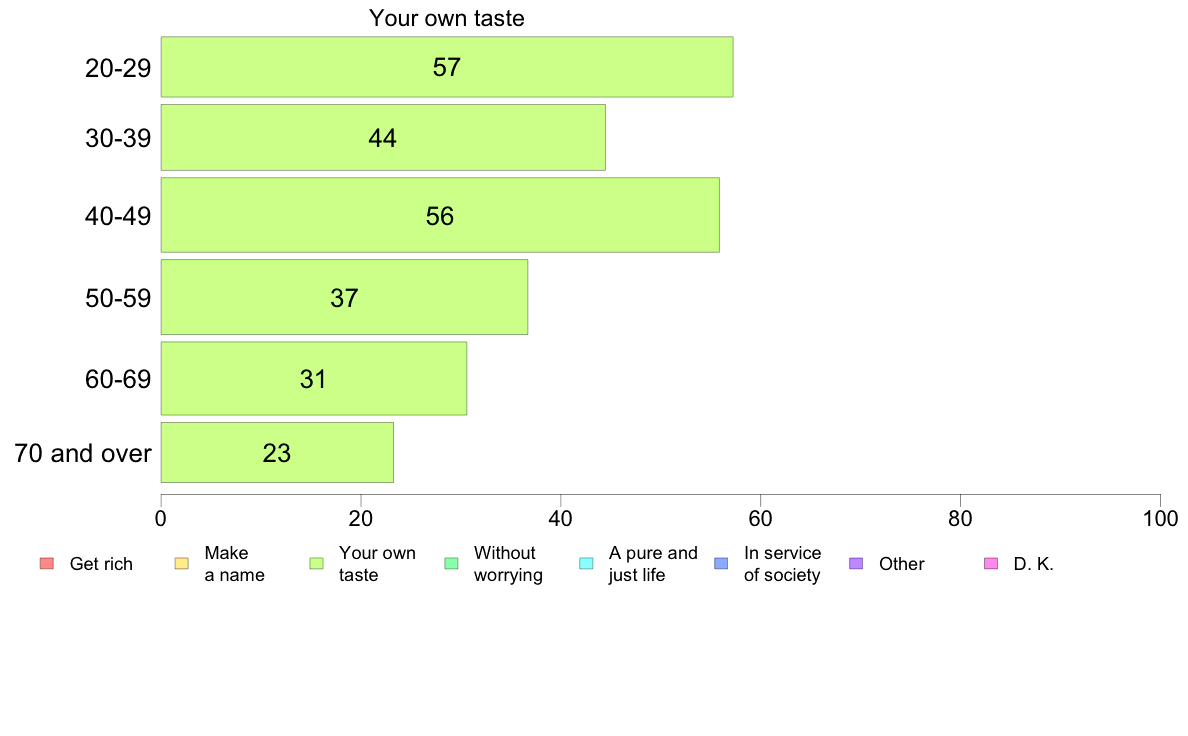Click the In service of society swatch
Viewport: 1188px width, 736px height.
coord(721,563)
